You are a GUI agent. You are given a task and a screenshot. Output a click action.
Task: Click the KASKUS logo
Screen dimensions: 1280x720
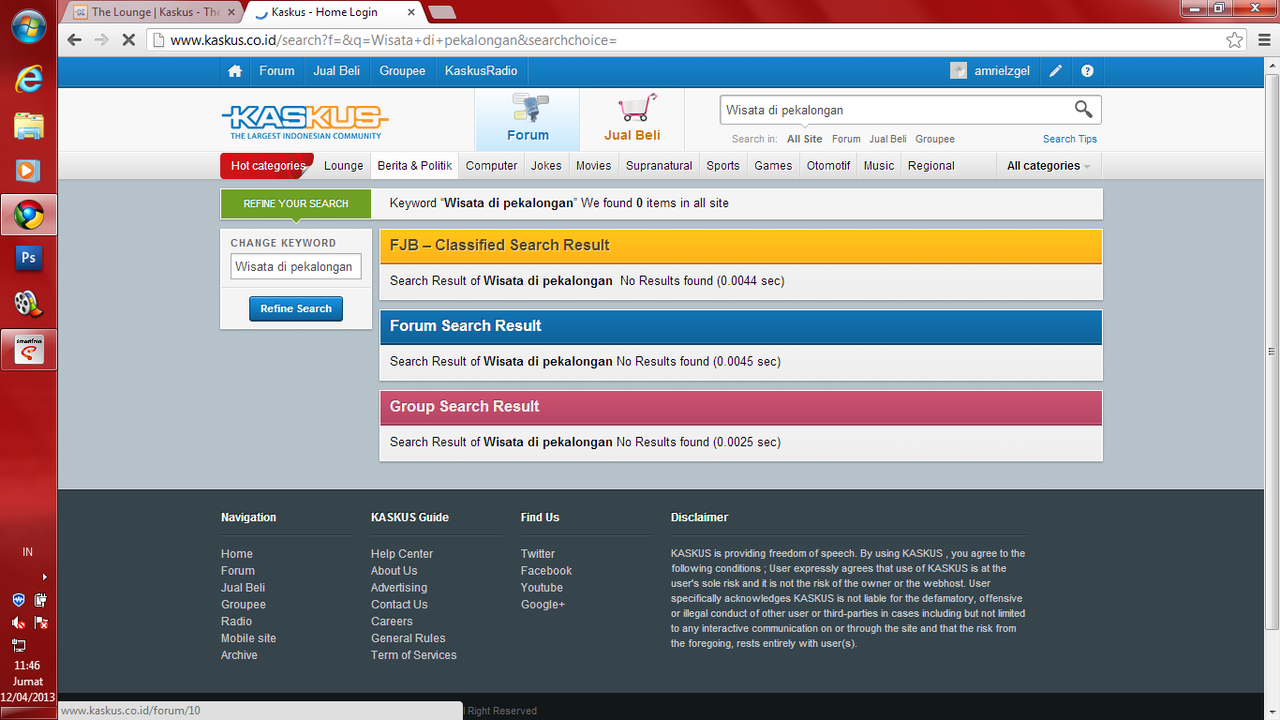304,122
